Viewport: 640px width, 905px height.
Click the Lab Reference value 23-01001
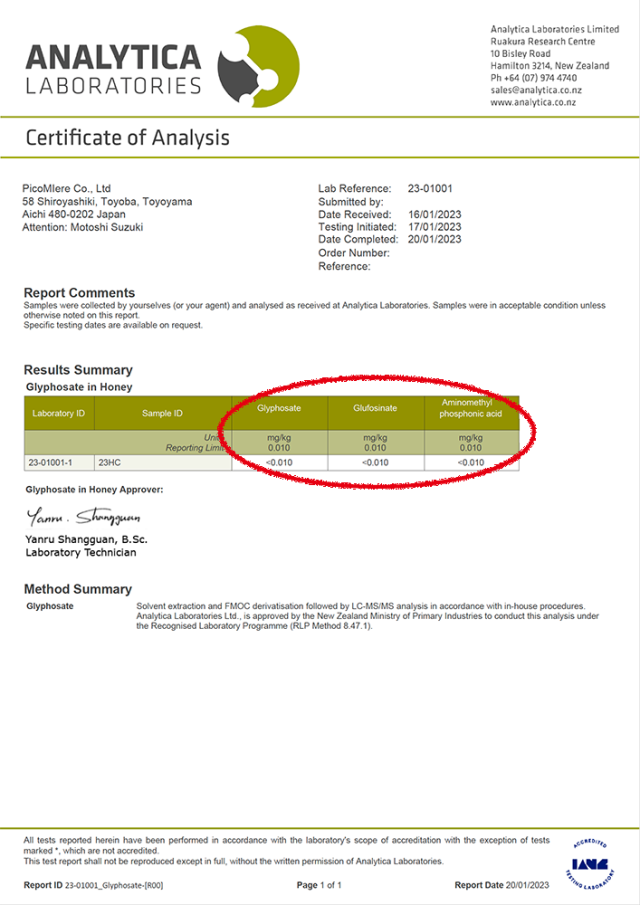click(430, 188)
